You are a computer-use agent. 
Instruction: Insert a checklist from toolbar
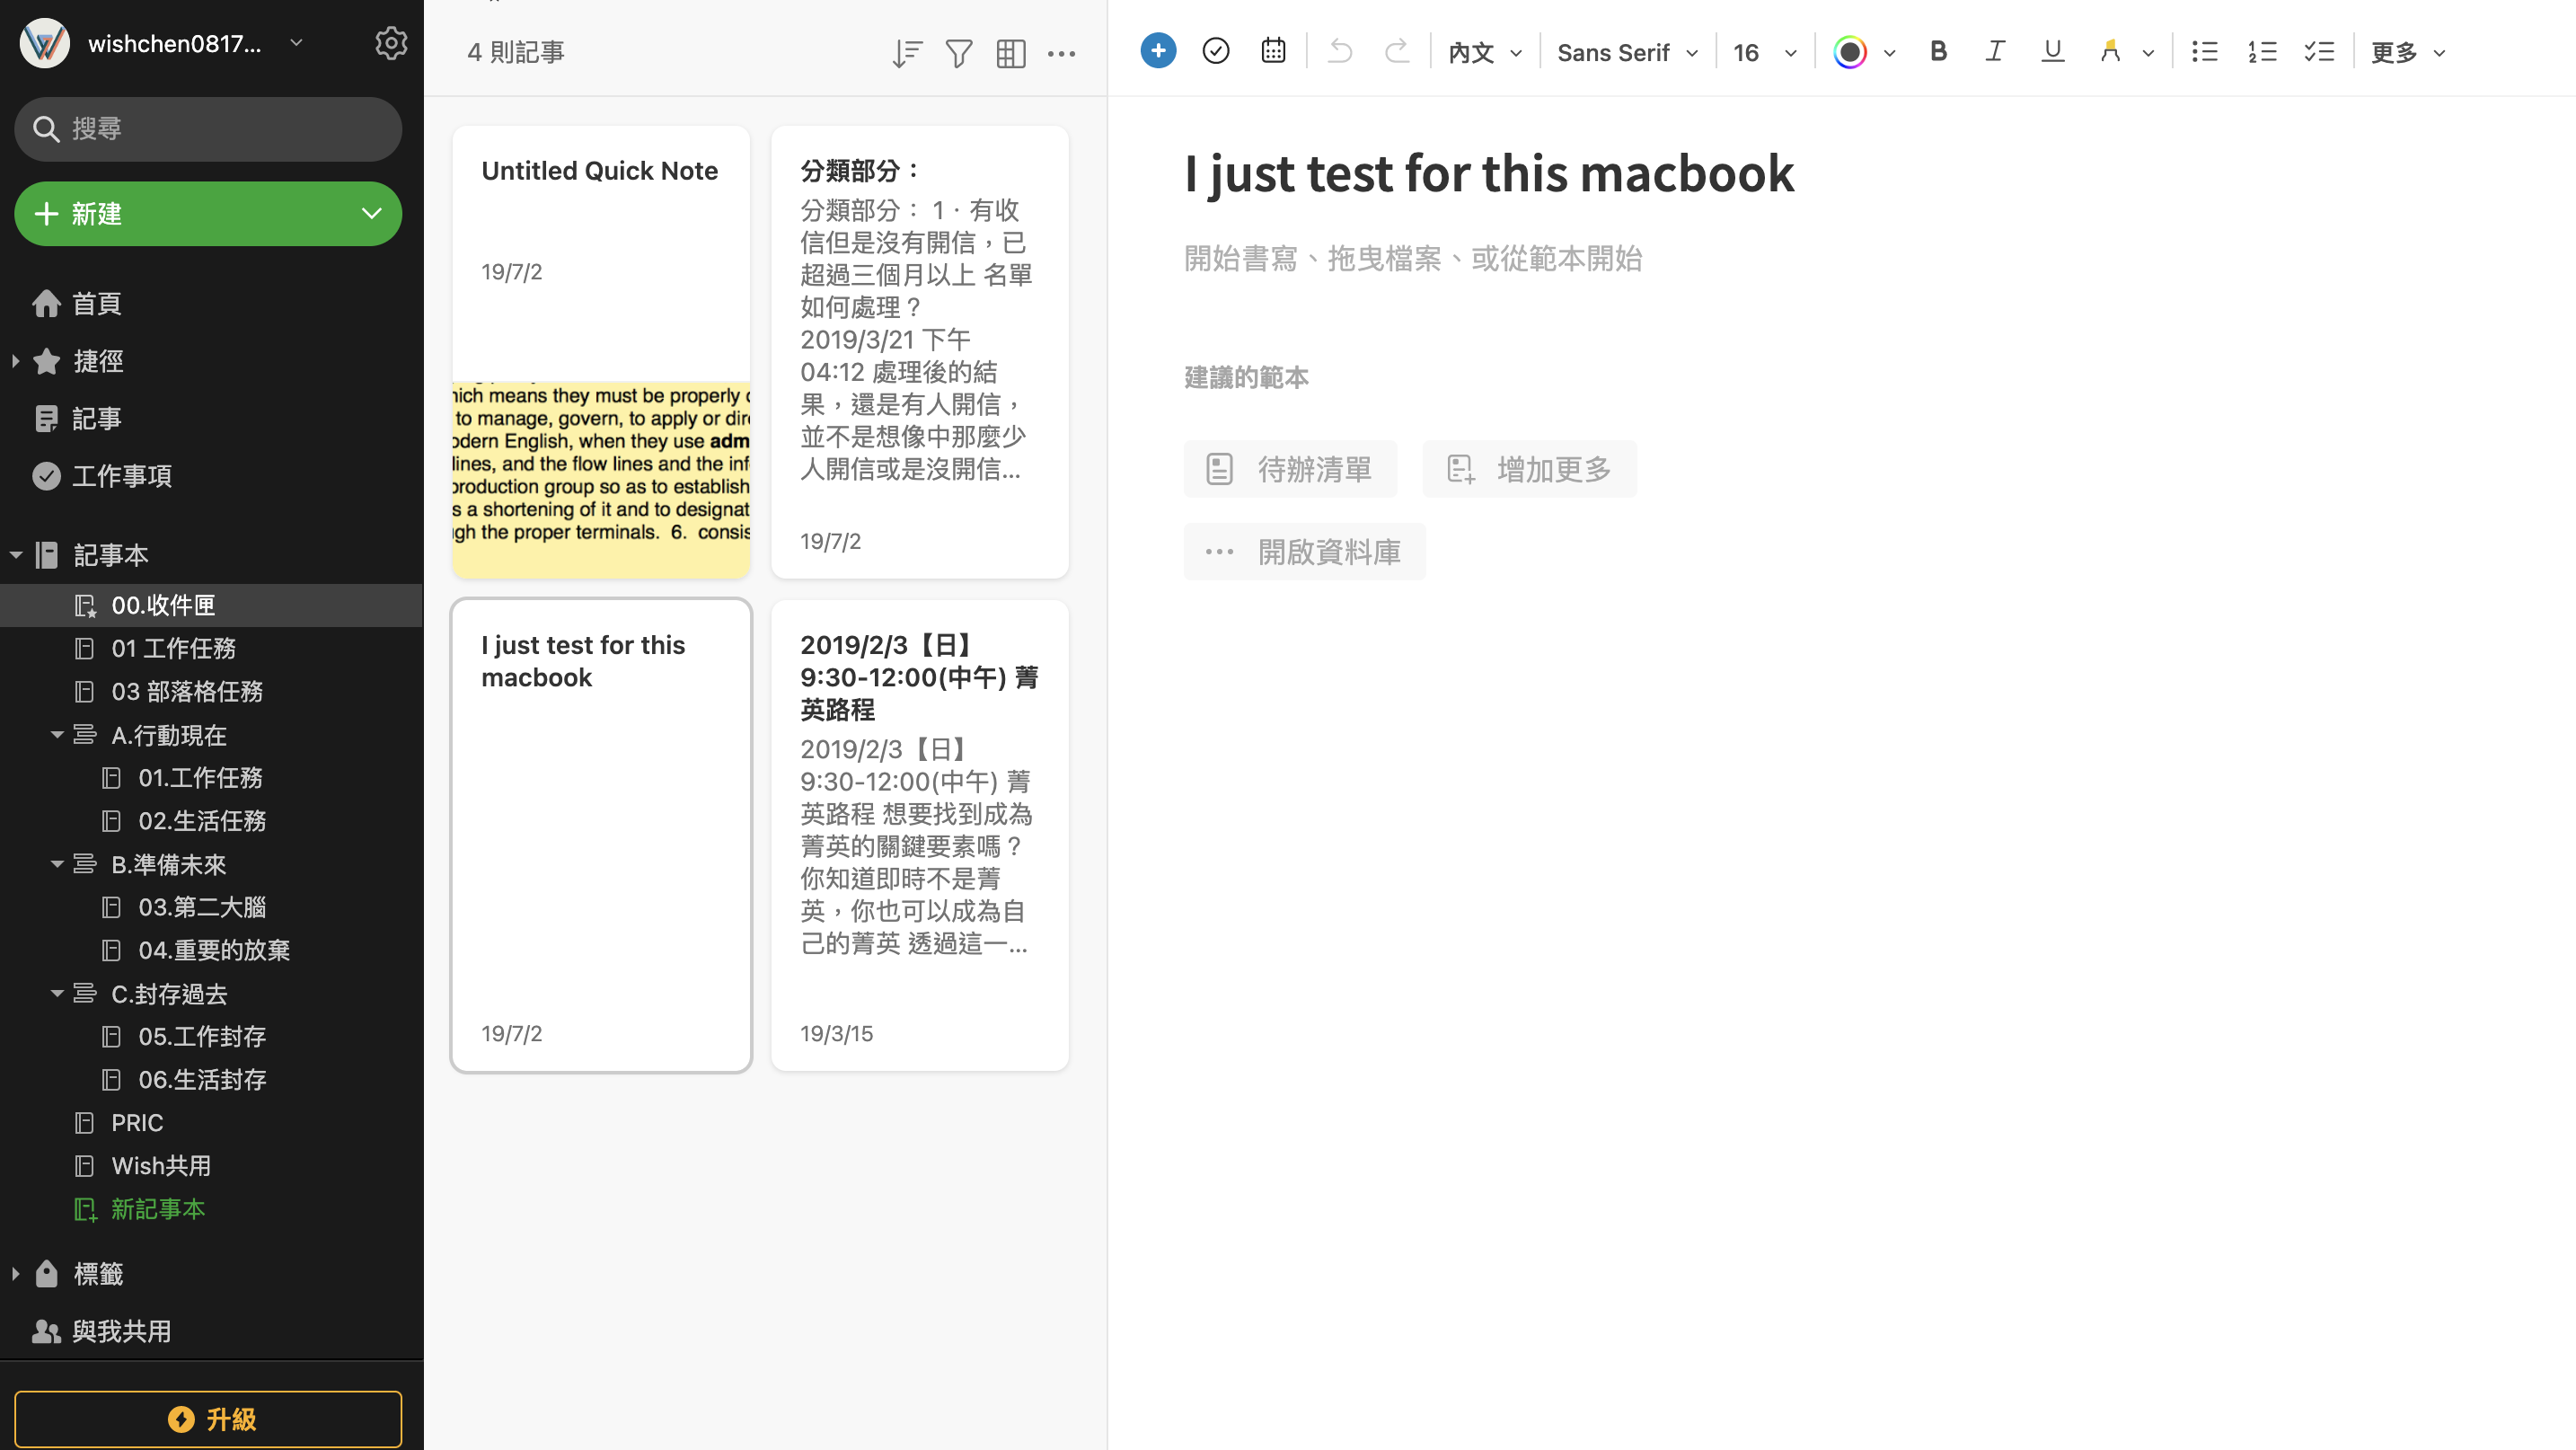pos(2319,52)
